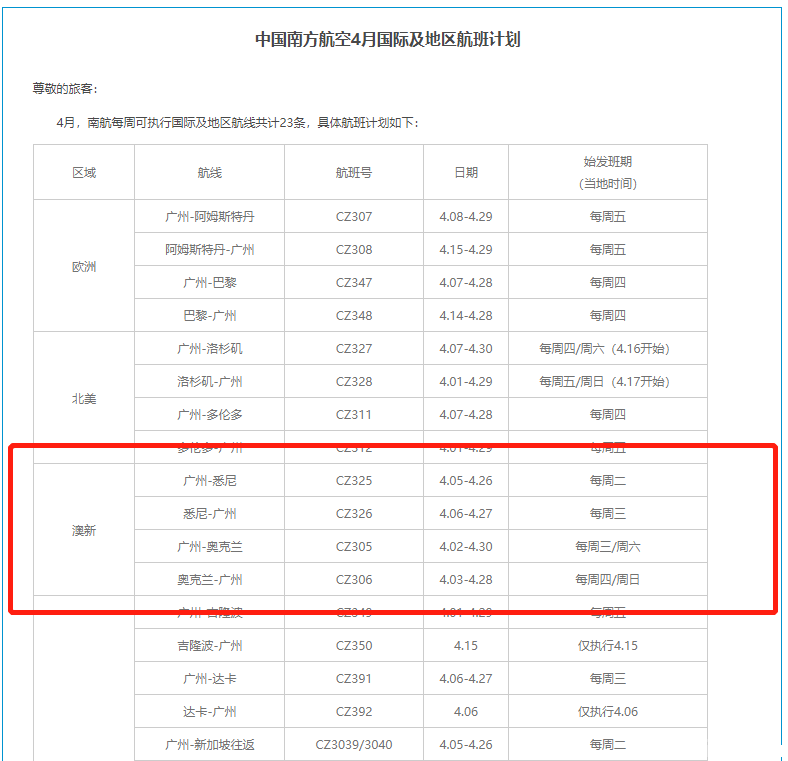Select flight number CZ392
Screen dimensions: 788x761
354,712
